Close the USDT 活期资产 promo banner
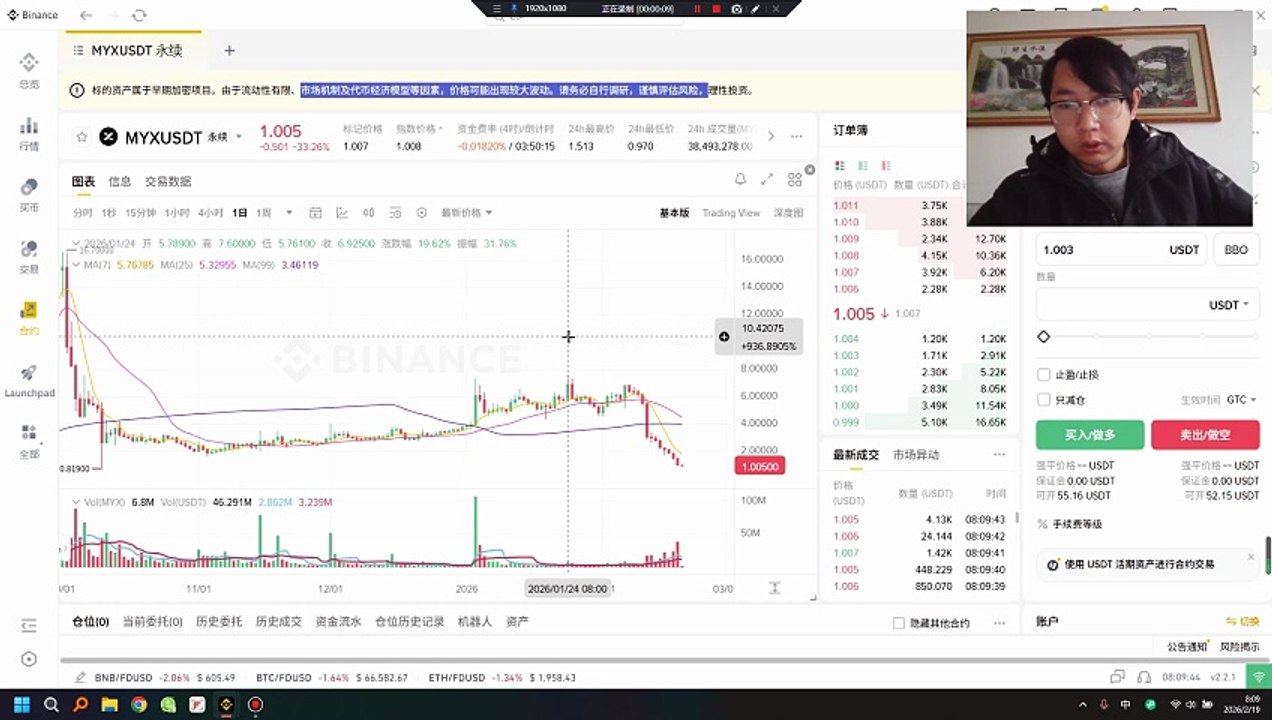The height and width of the screenshot is (720, 1272). click(x=1250, y=557)
